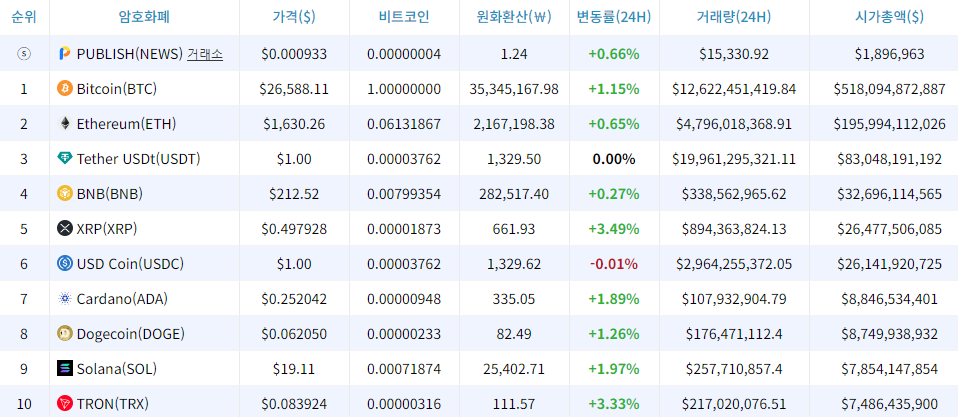Sort by the 암호화폐 column header

pyautogui.click(x=144, y=17)
